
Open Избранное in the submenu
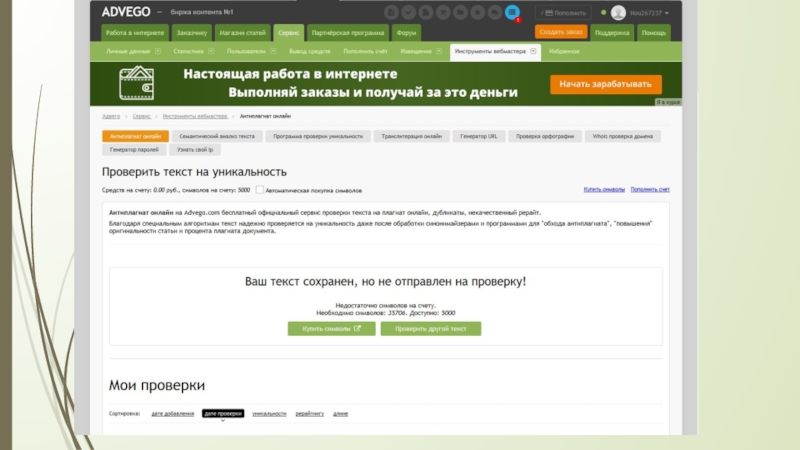[564, 51]
